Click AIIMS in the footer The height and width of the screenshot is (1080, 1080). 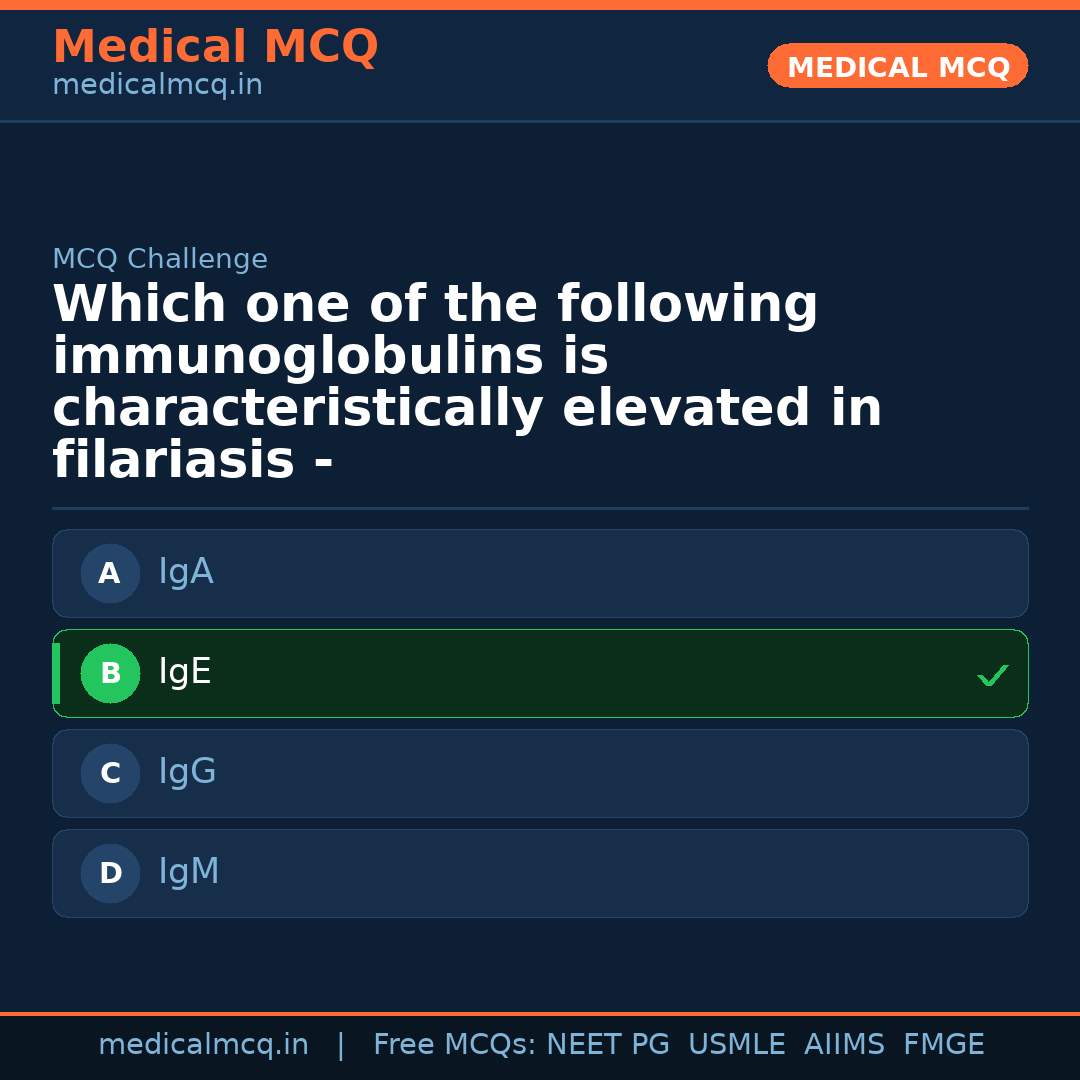(x=844, y=1045)
